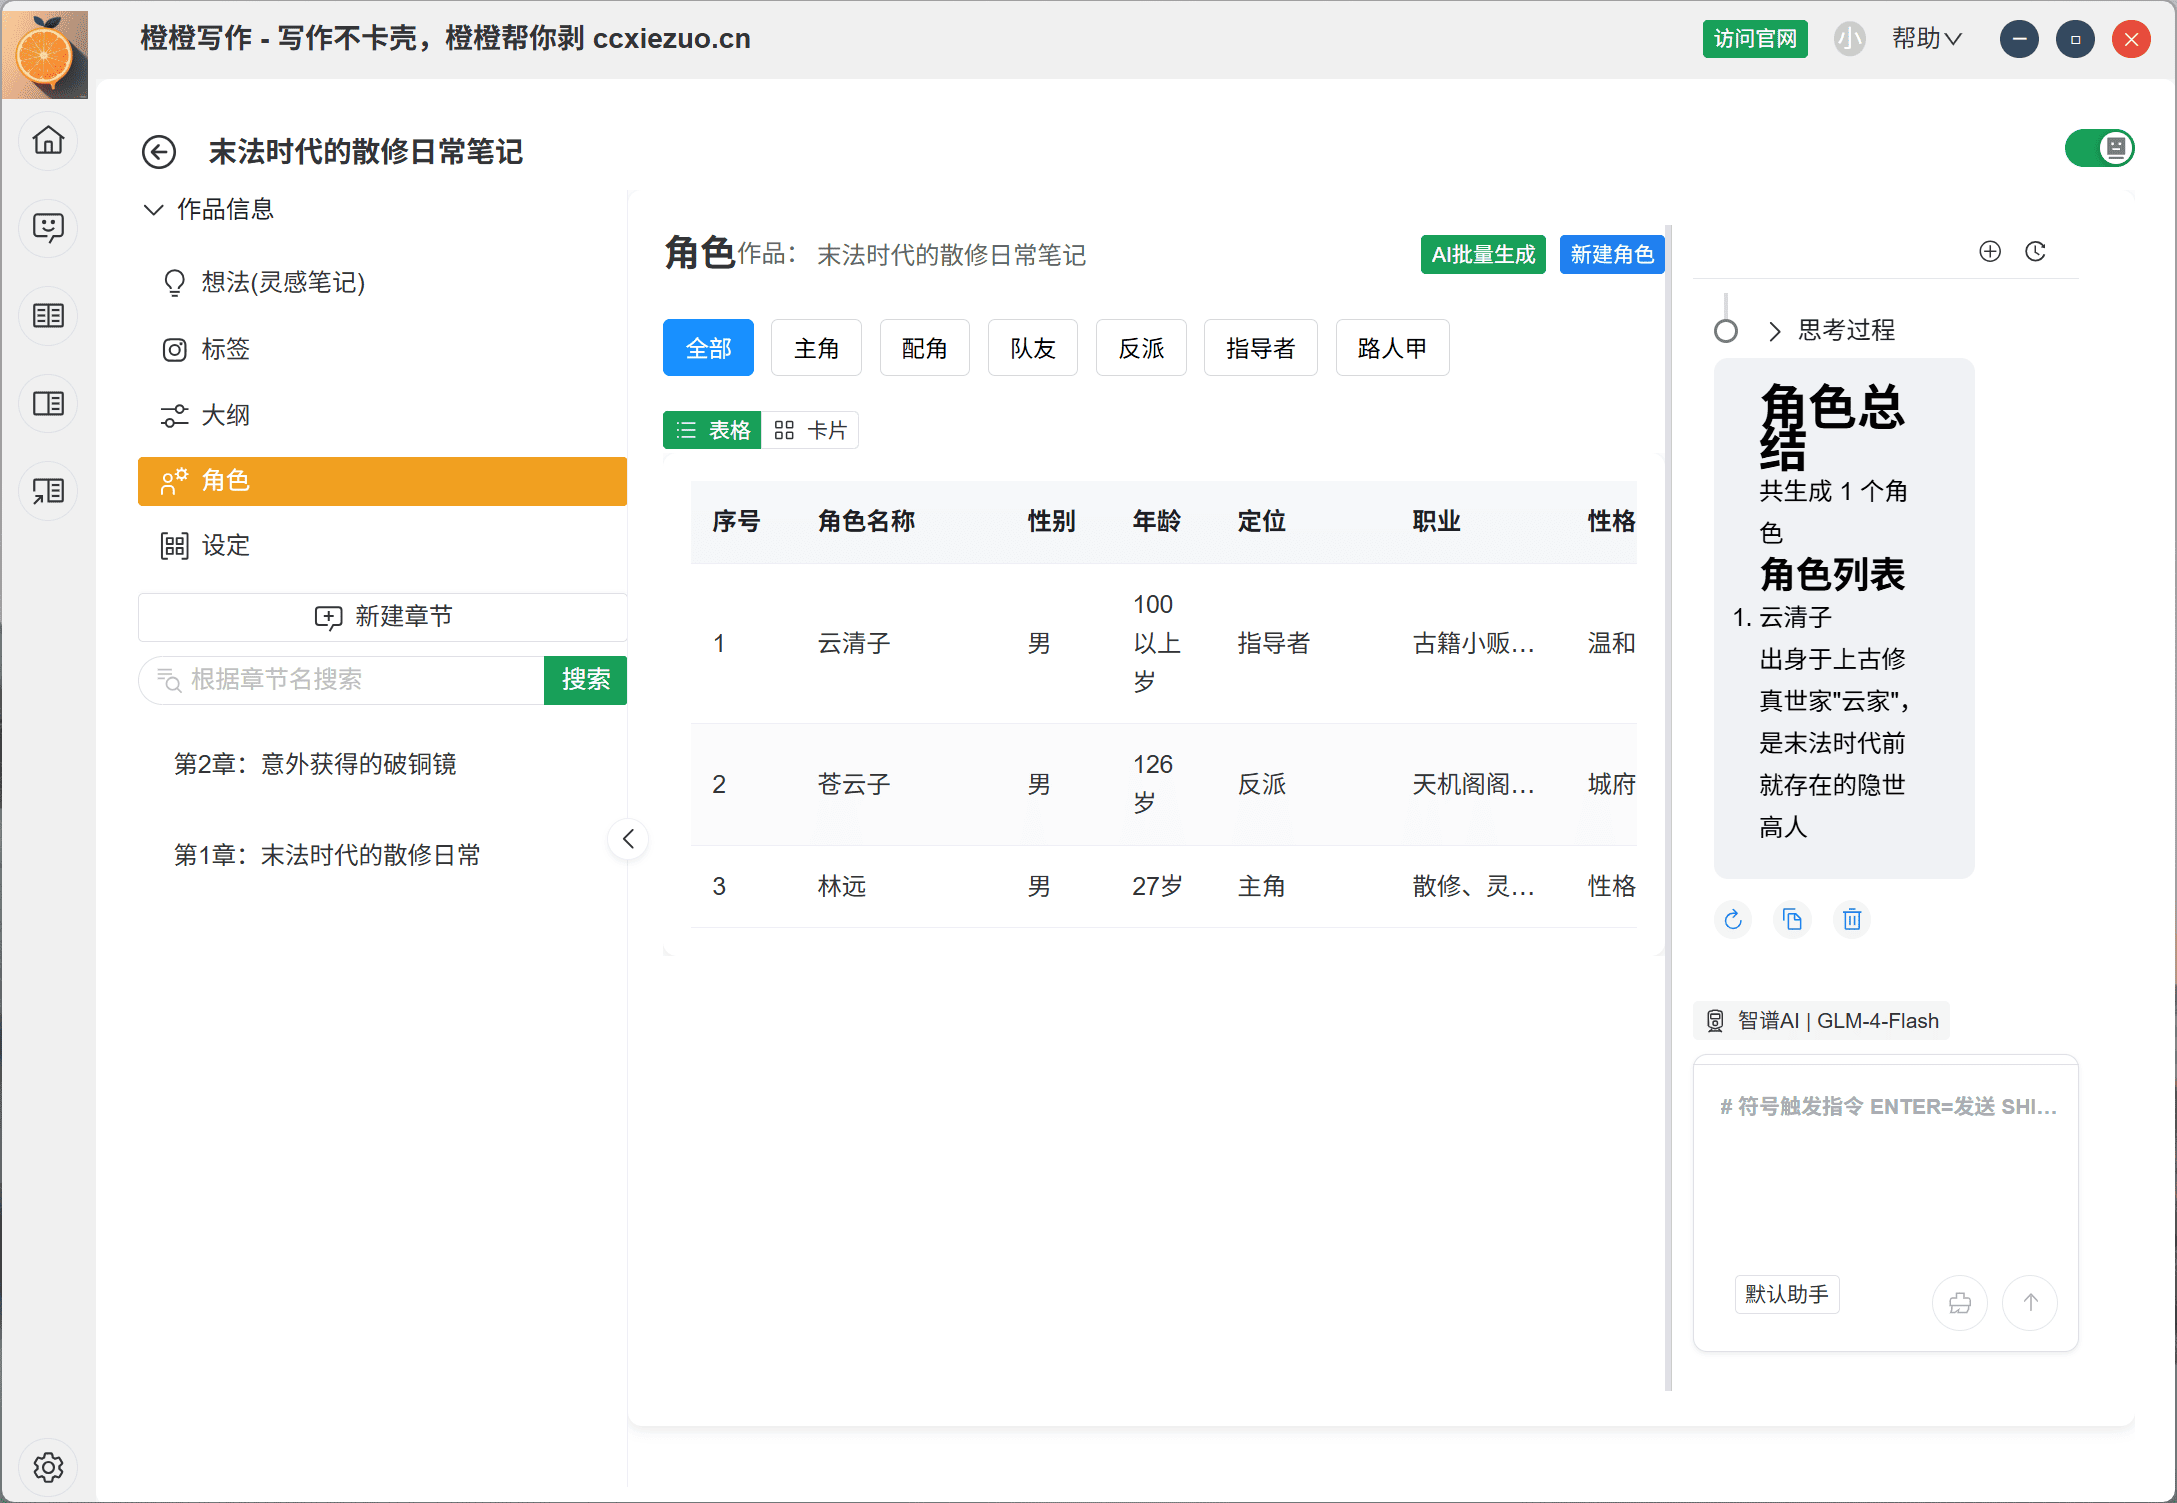
Task: Click the 新建角色 button
Action: [1611, 255]
